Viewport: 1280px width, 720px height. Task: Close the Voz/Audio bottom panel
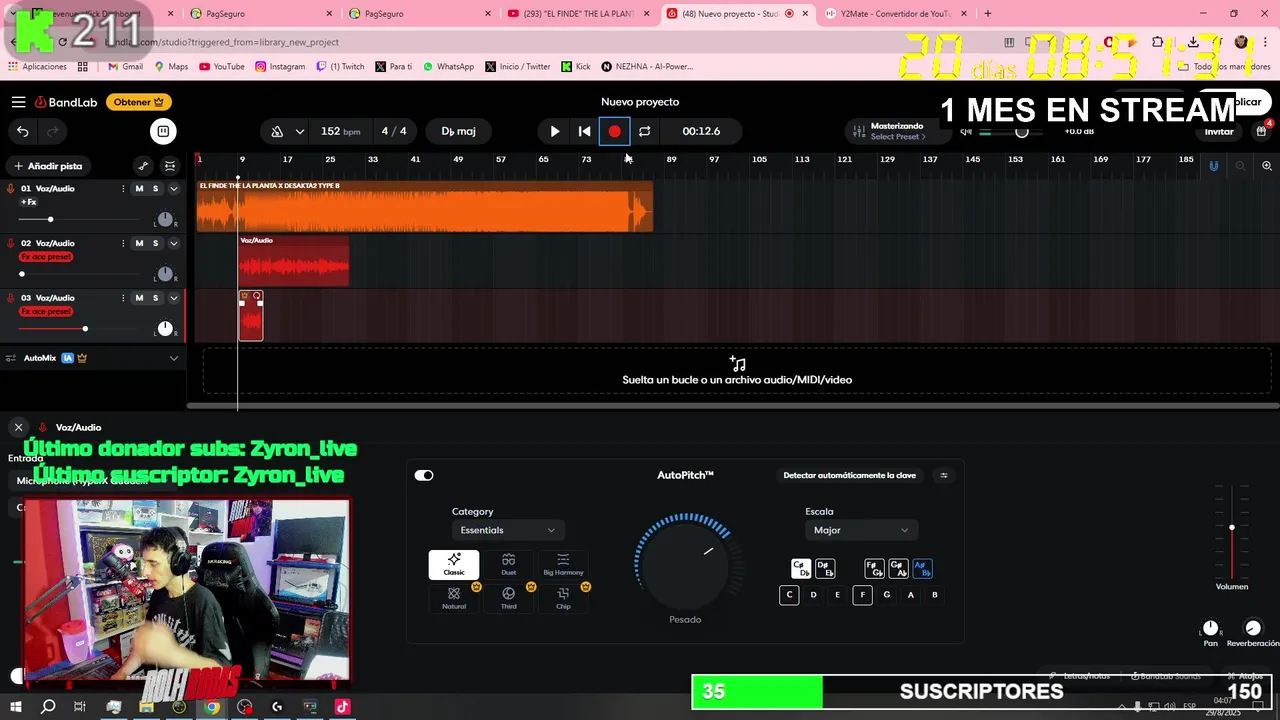(x=18, y=427)
